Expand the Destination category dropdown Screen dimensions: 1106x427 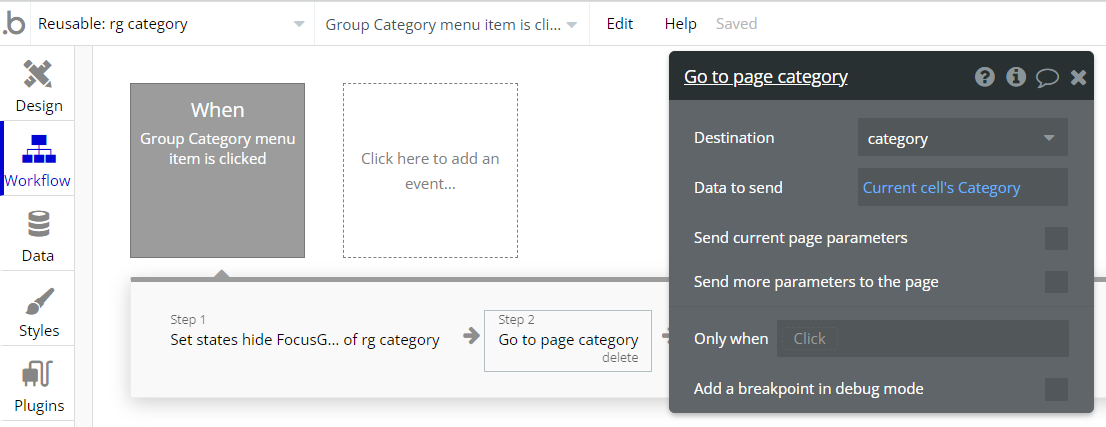[962, 138]
